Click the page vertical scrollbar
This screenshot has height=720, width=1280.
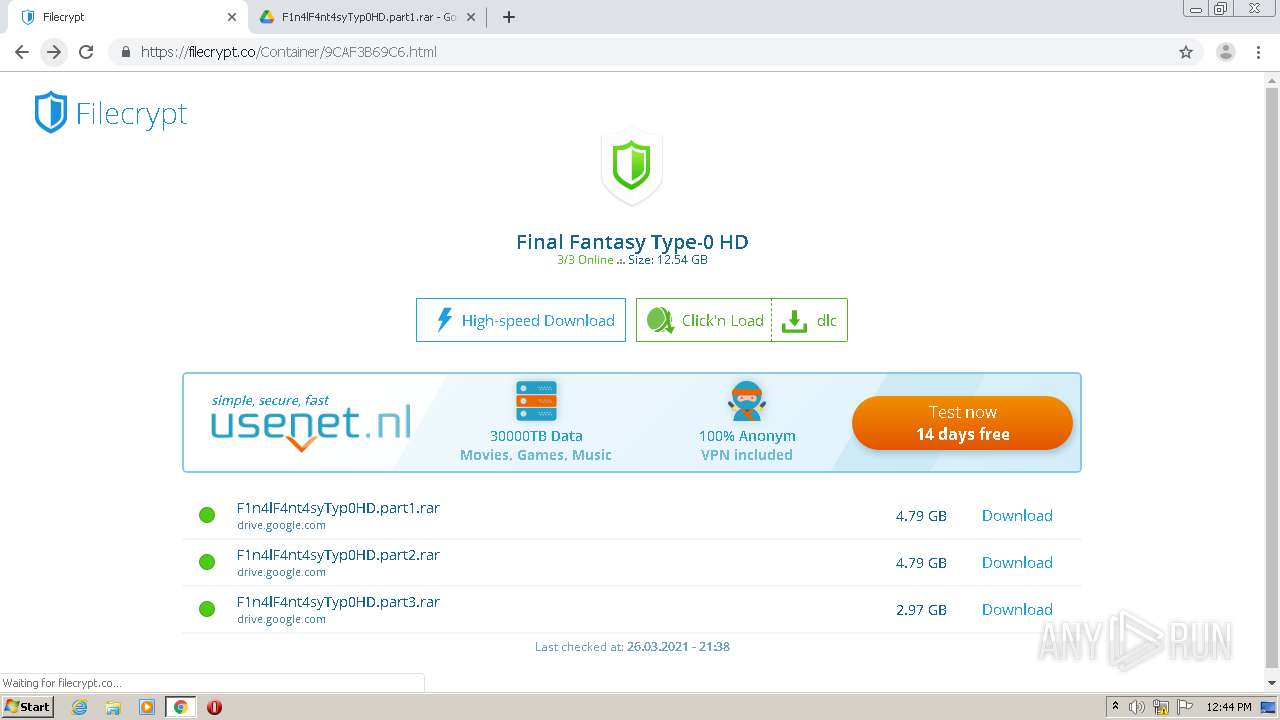coord(1272,380)
